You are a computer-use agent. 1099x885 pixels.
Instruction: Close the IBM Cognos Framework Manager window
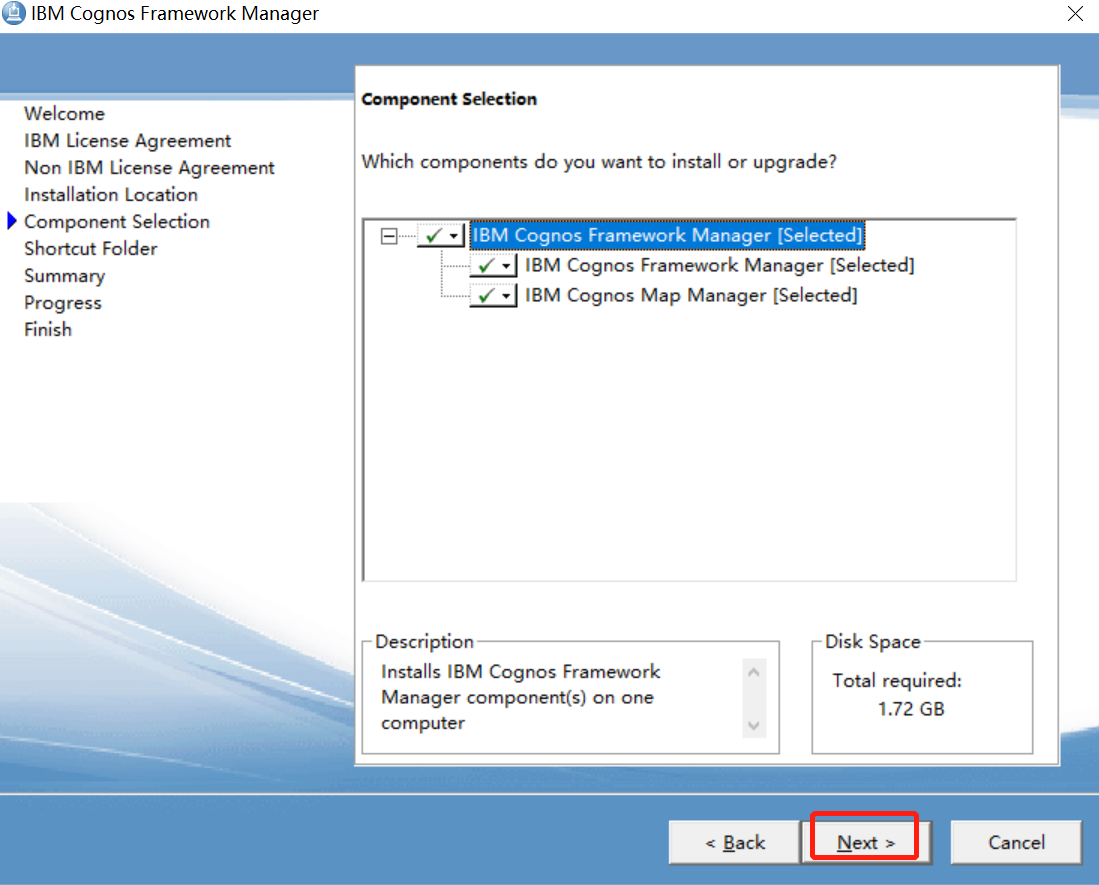[1075, 13]
